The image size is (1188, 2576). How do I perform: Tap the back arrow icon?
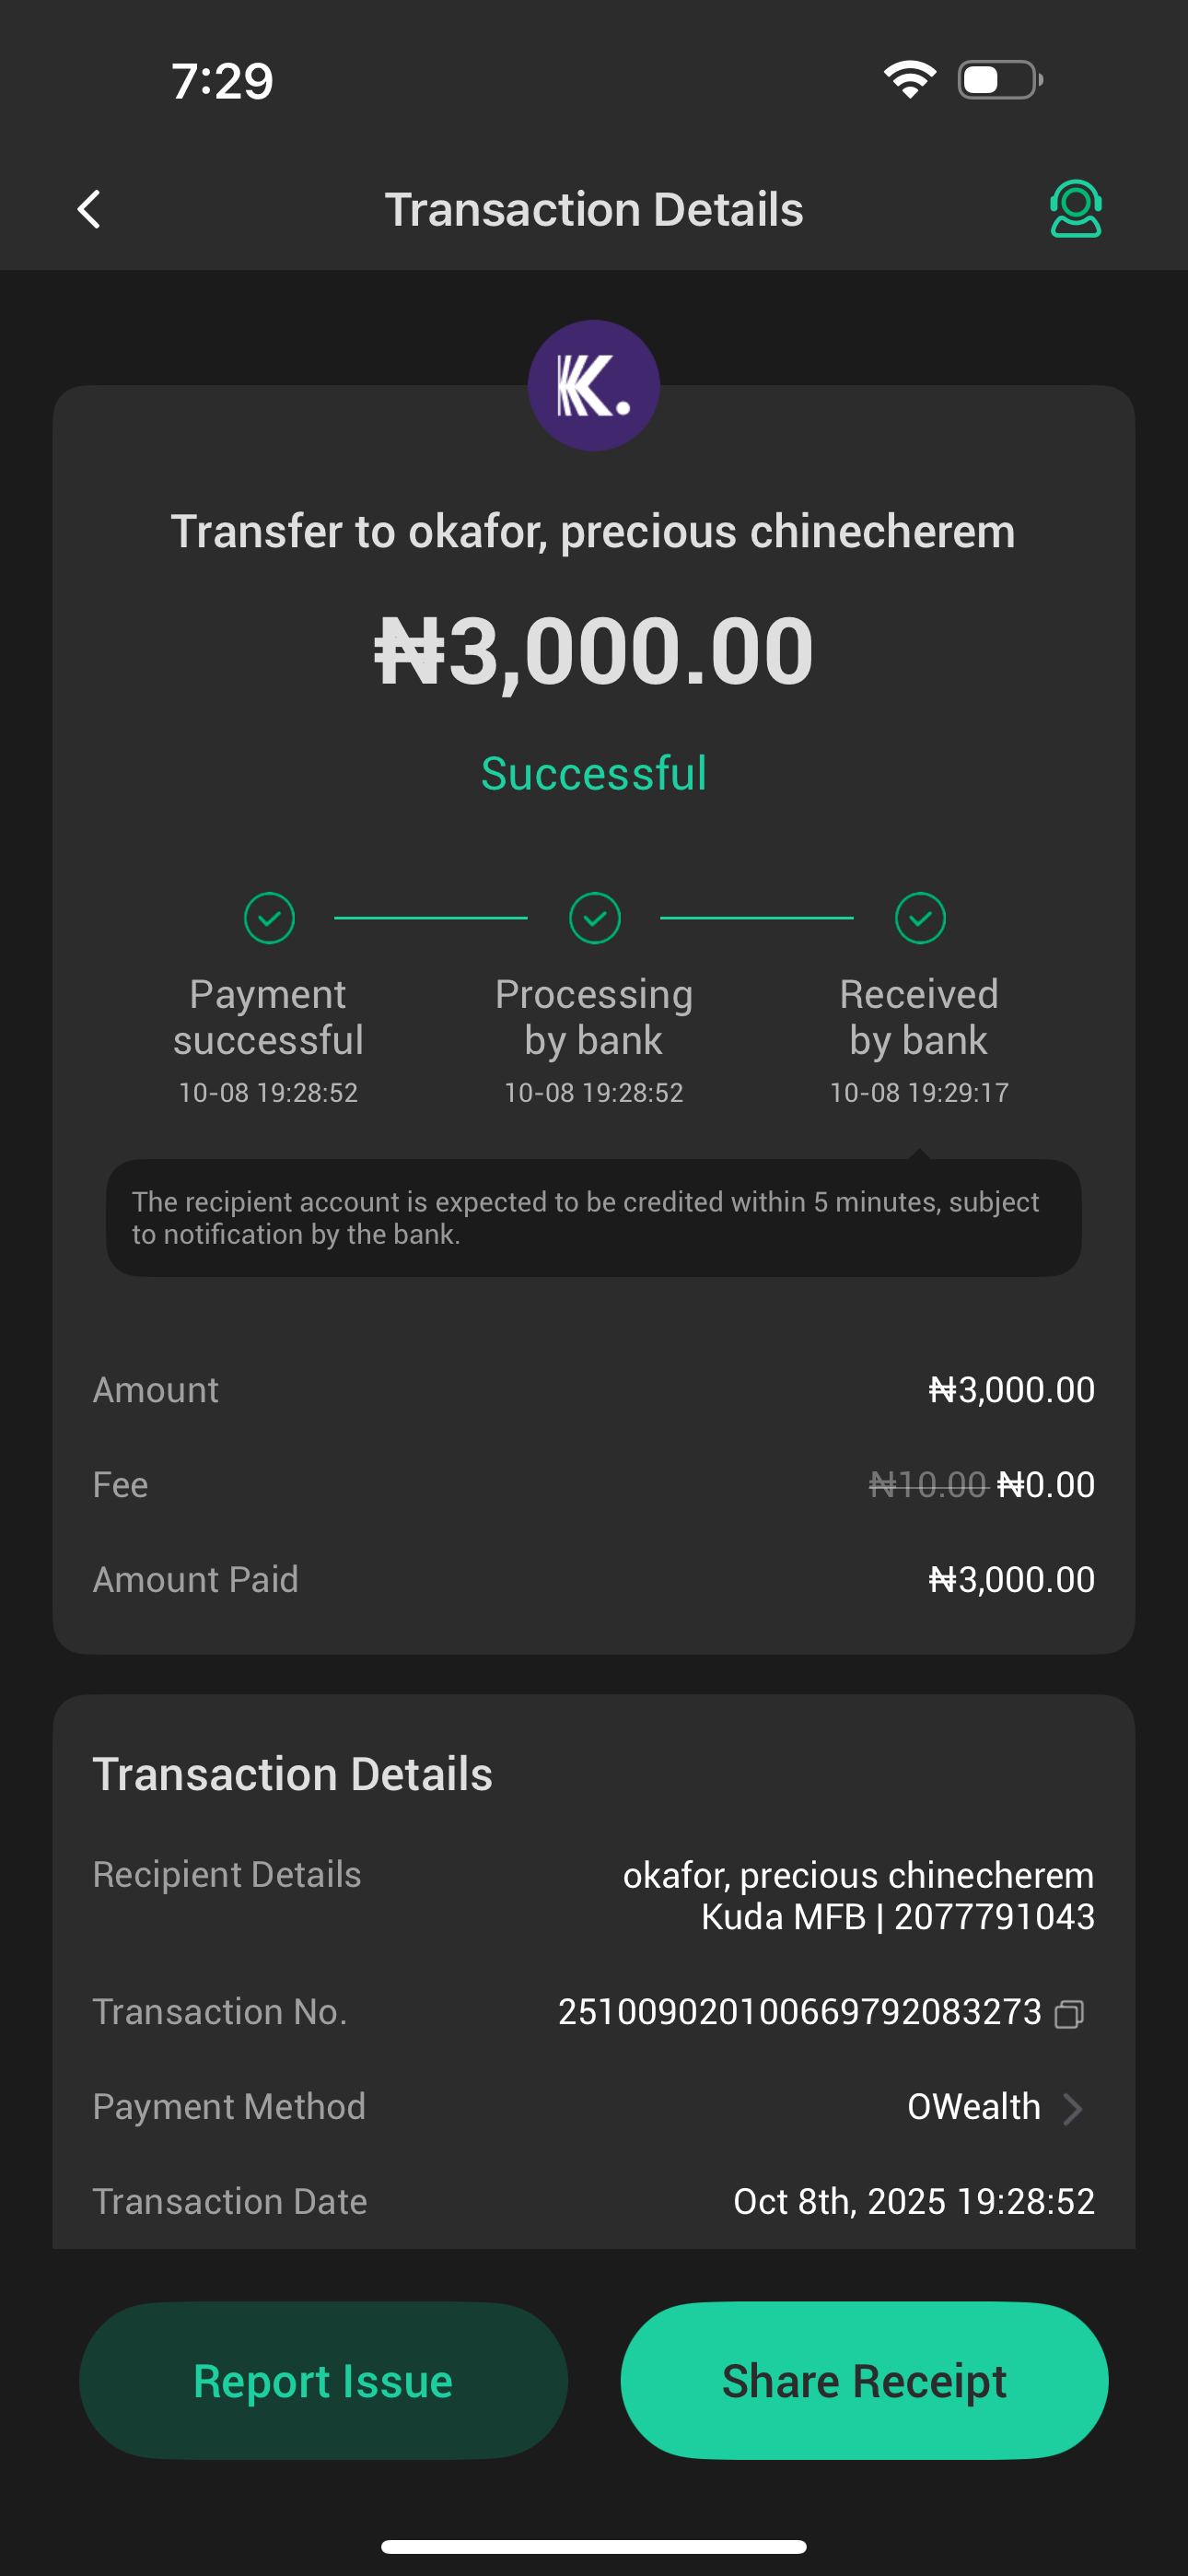pos(89,209)
